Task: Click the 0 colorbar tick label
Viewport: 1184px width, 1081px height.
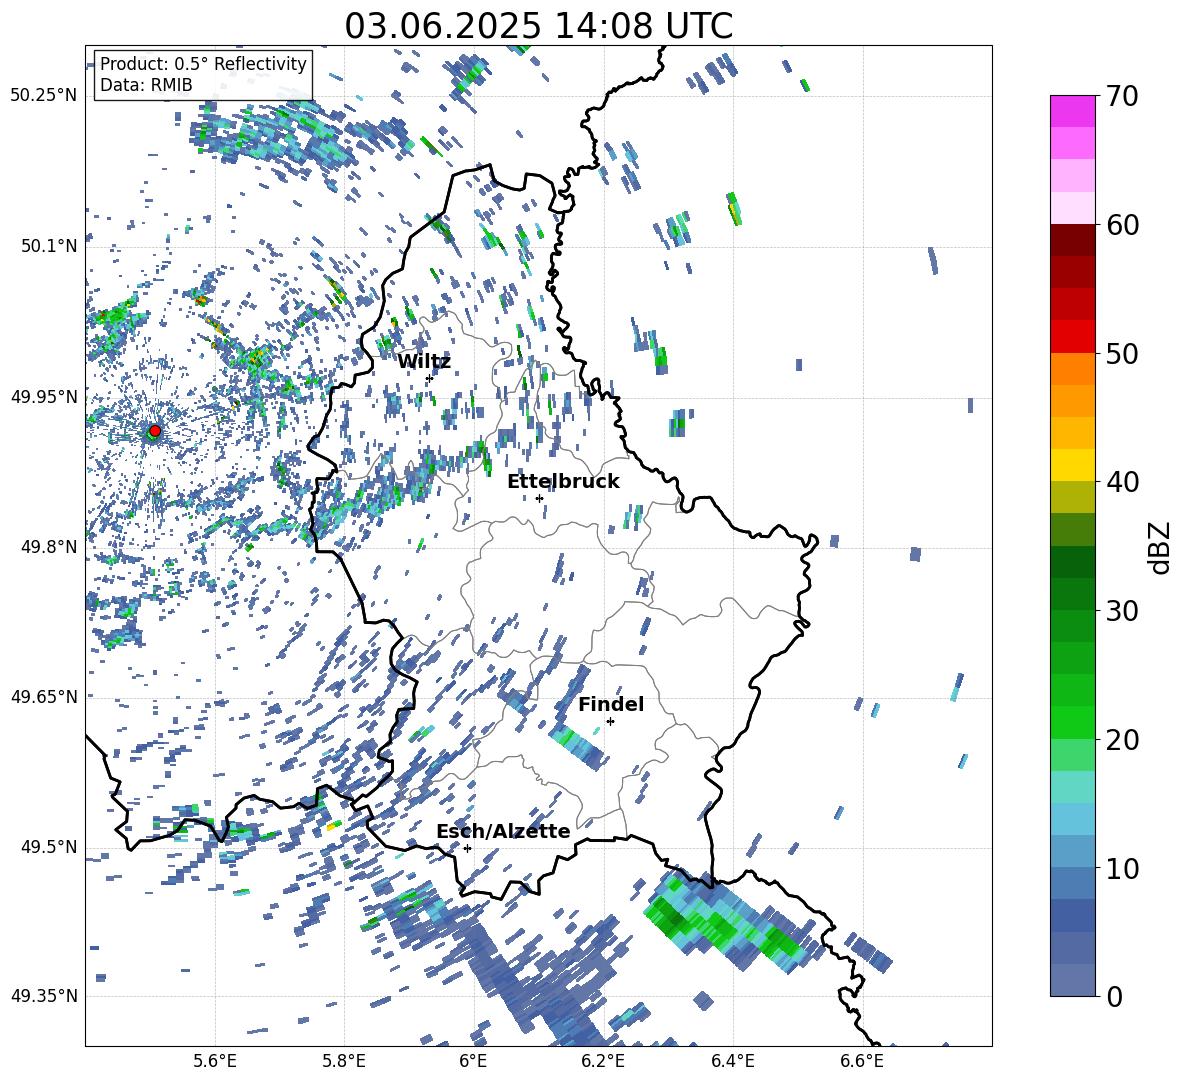Action: pos(1114,996)
